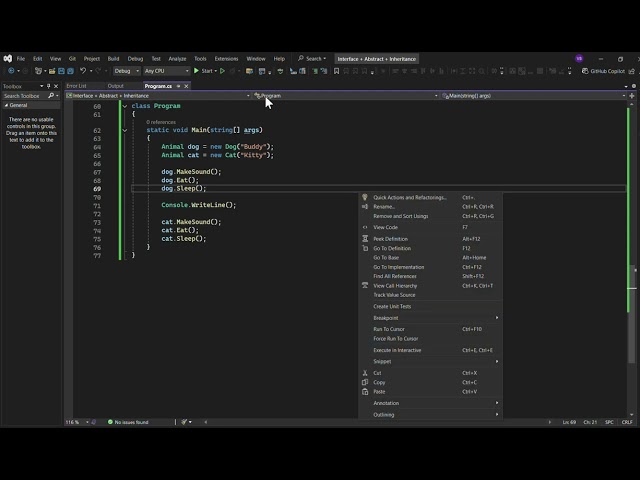
Task: Open the Build menu
Action: coord(113,59)
